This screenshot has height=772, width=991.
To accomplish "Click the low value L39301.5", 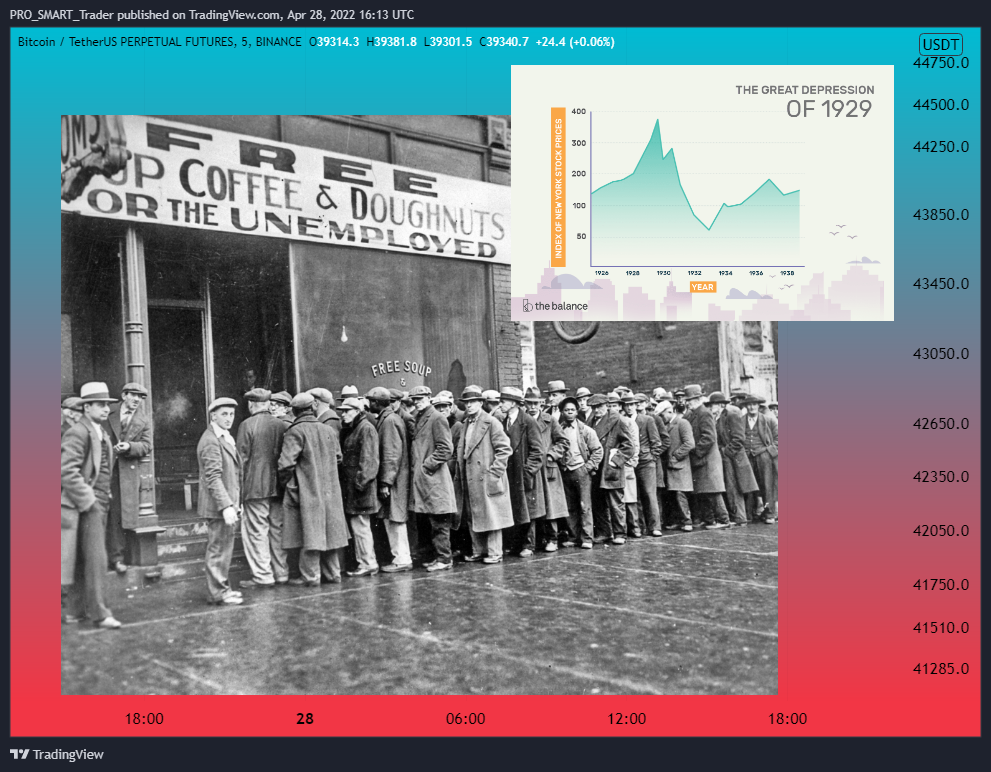I will click(448, 42).
